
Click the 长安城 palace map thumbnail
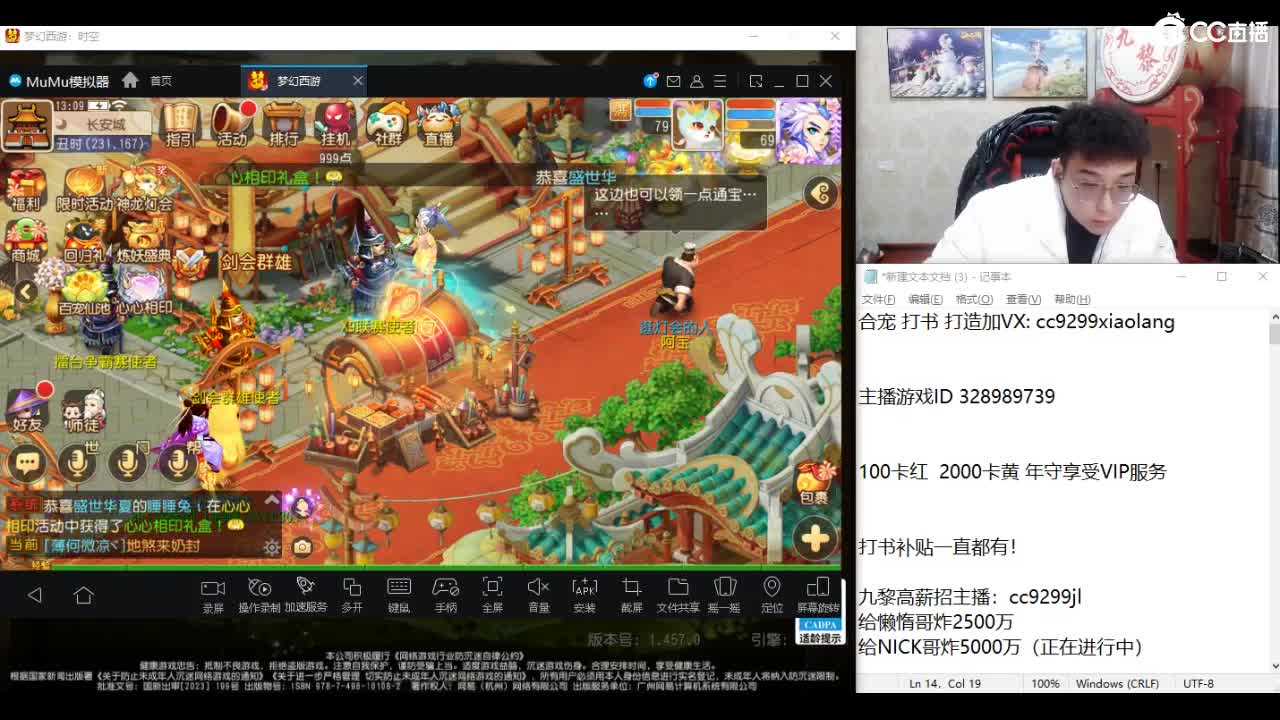click(x=27, y=125)
